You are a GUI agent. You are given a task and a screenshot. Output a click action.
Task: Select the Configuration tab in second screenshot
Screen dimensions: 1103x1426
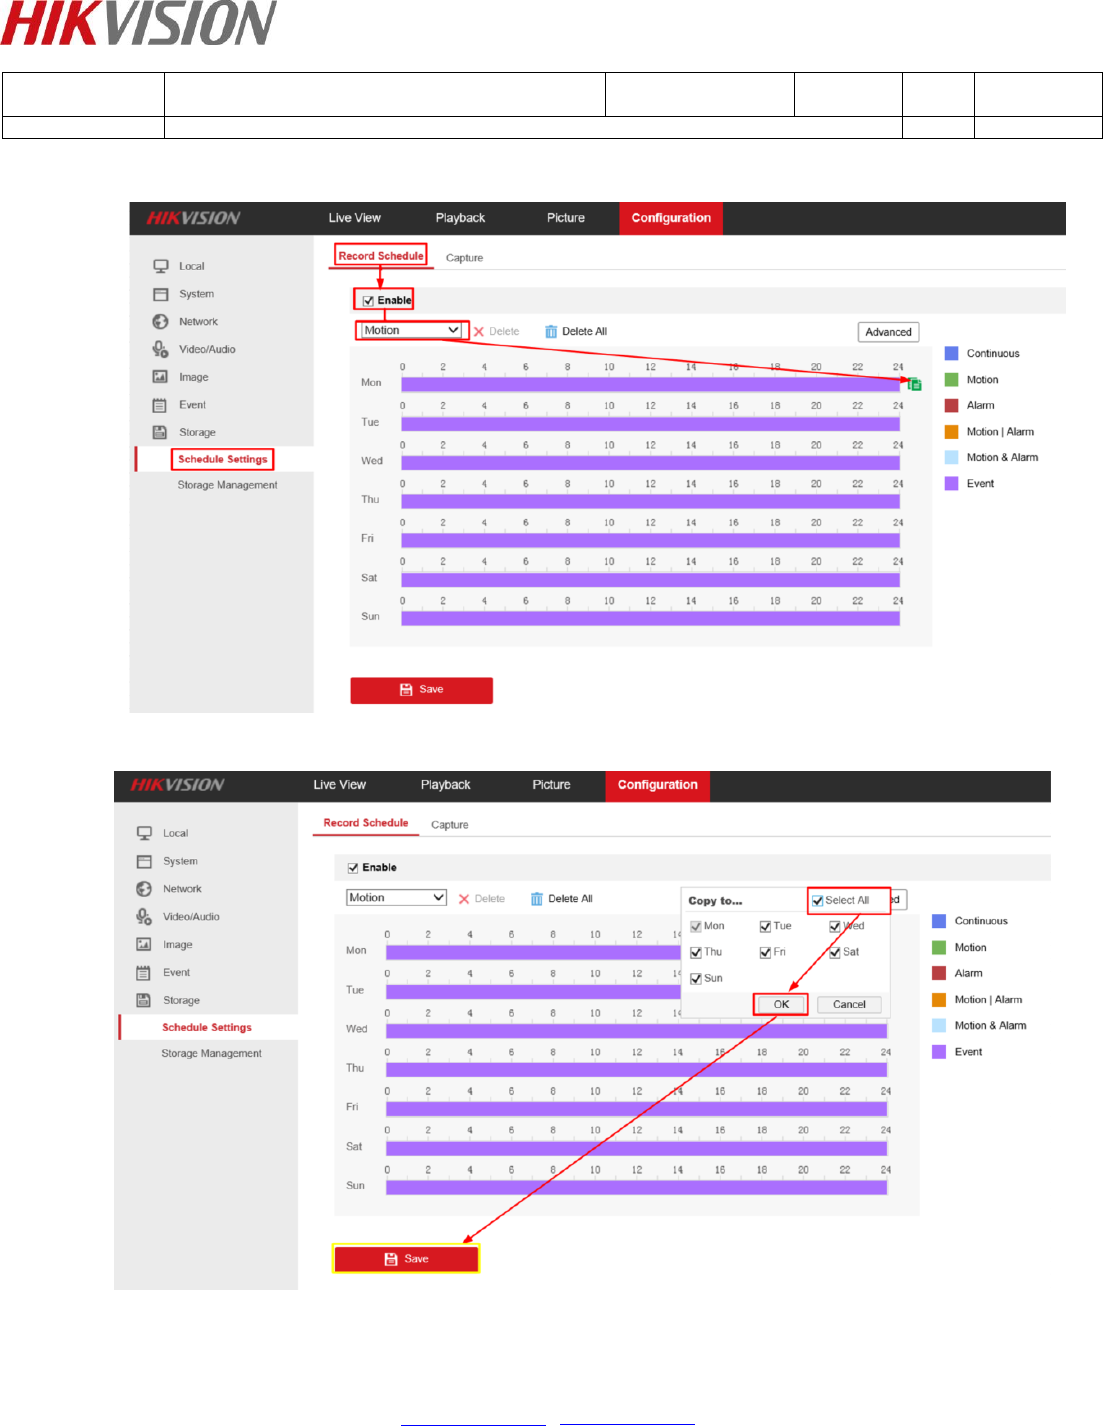658,785
